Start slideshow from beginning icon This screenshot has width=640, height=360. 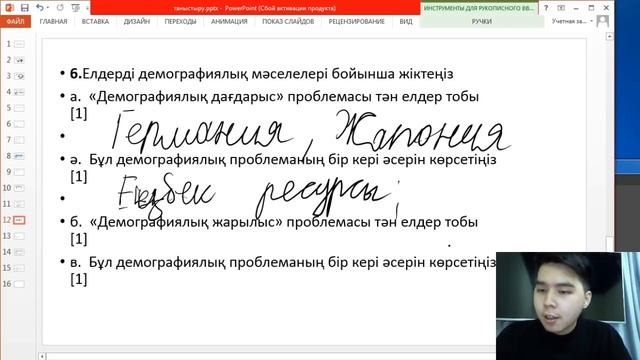[76, 8]
